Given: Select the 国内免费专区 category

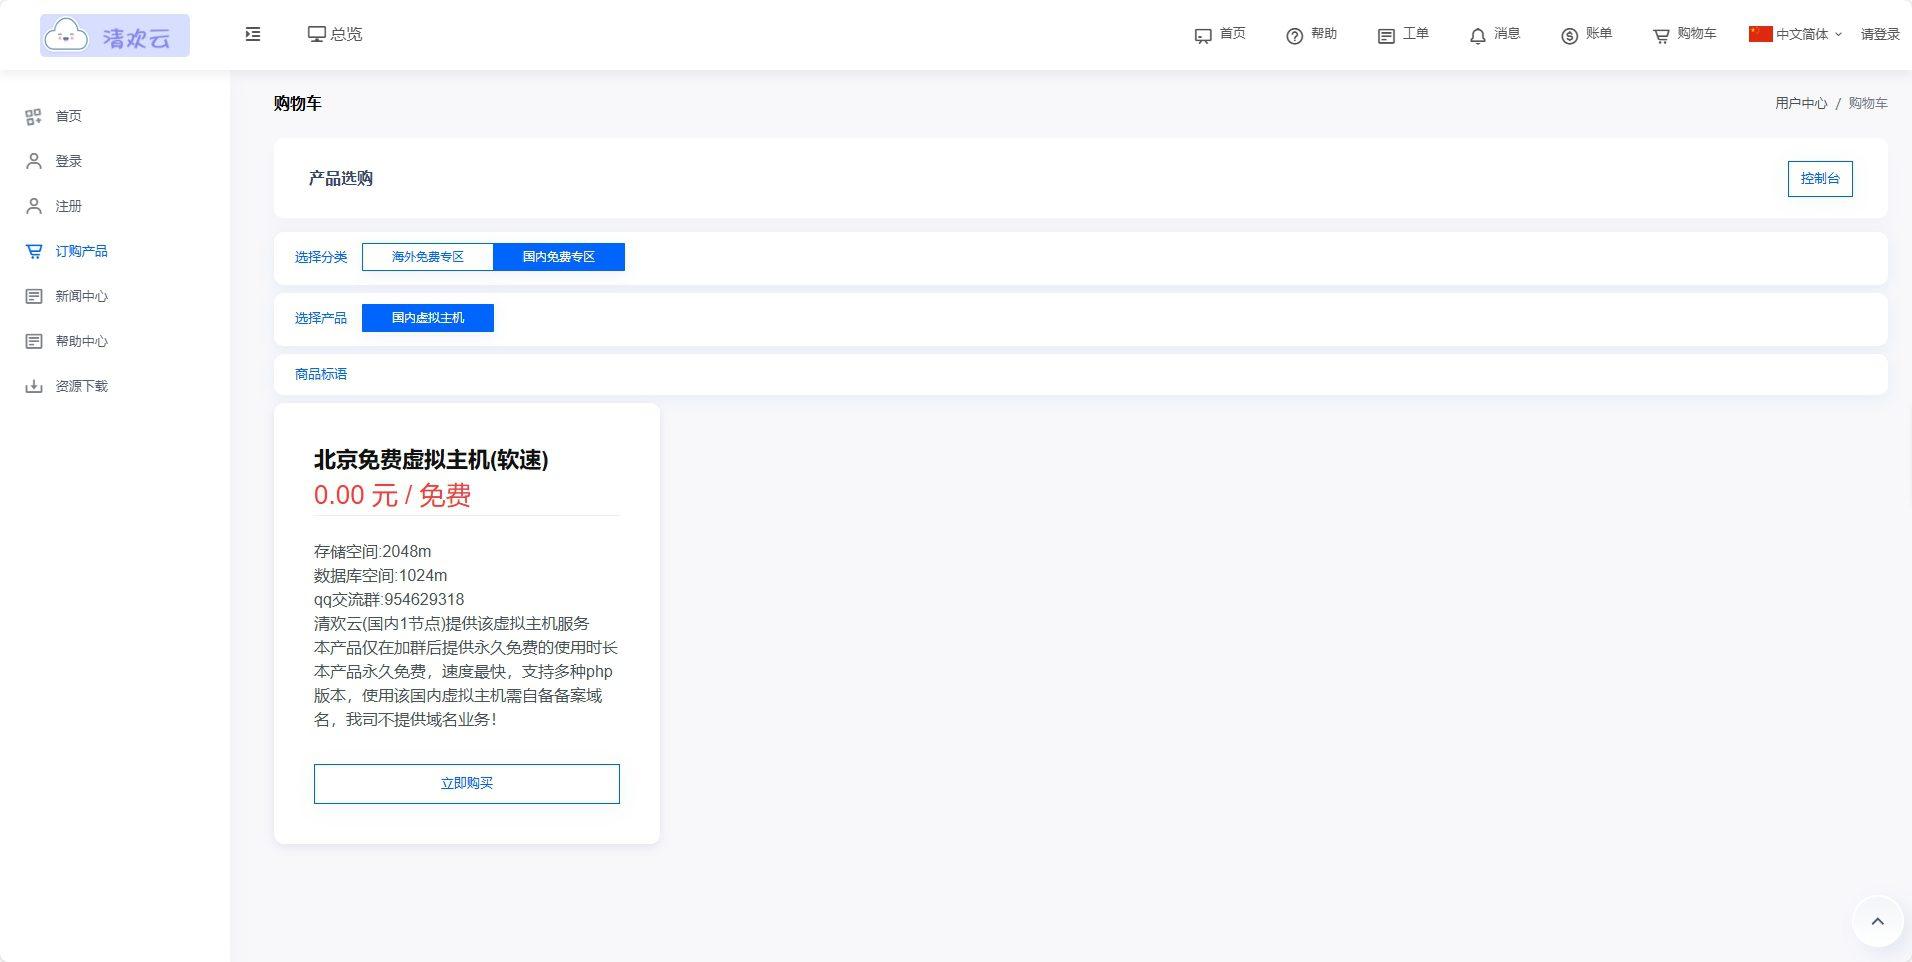Looking at the screenshot, I should 558,257.
